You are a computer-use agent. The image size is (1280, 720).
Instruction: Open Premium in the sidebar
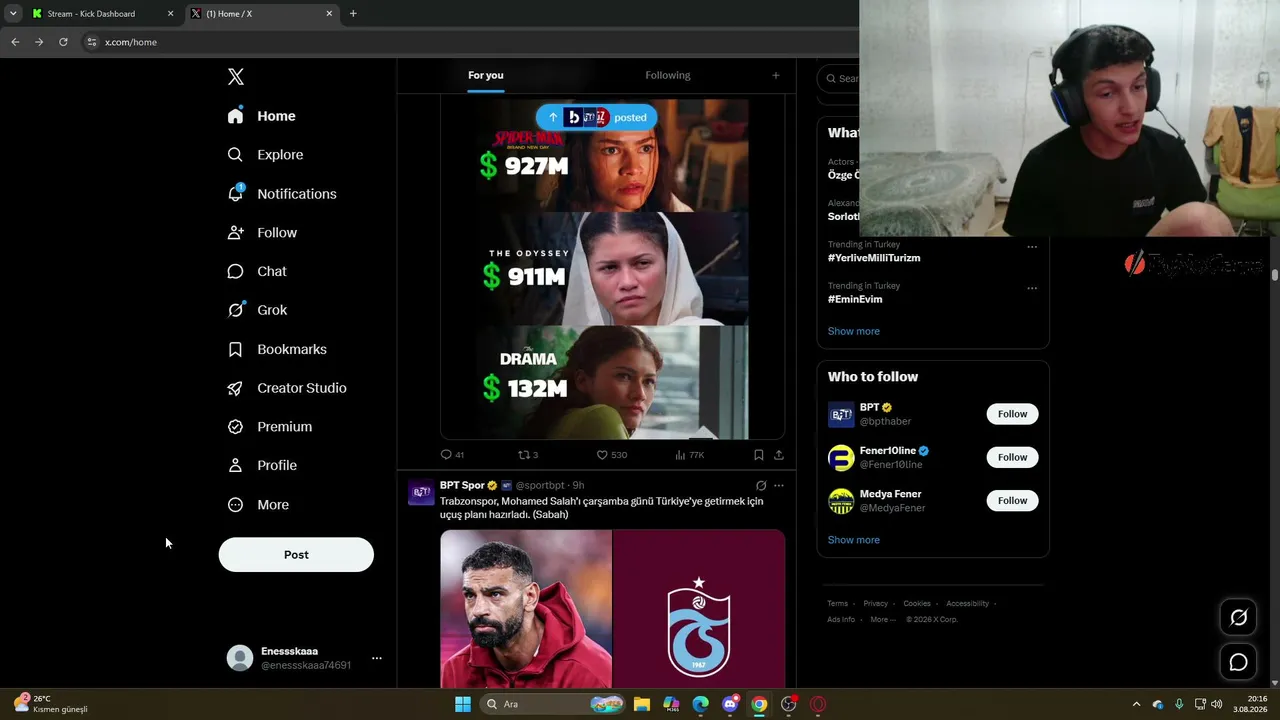(x=270, y=426)
